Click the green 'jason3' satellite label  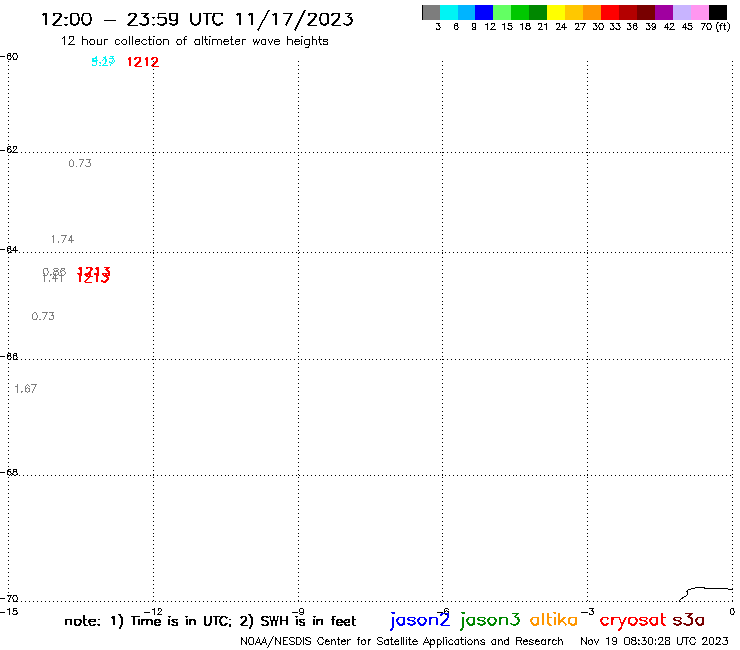tap(490, 620)
